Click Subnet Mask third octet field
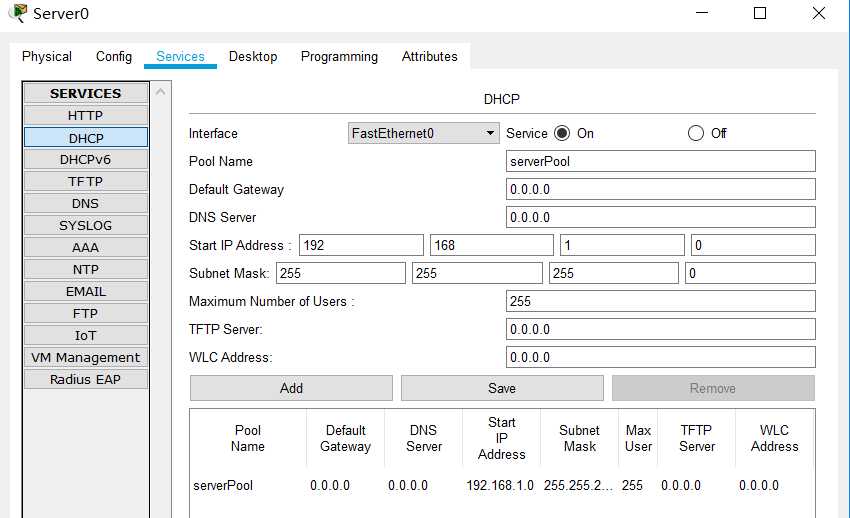This screenshot has width=850, height=518. (x=614, y=273)
